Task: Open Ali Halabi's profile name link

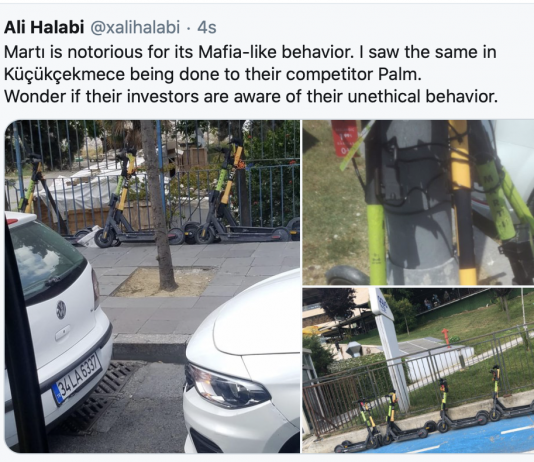Action: click(x=44, y=27)
